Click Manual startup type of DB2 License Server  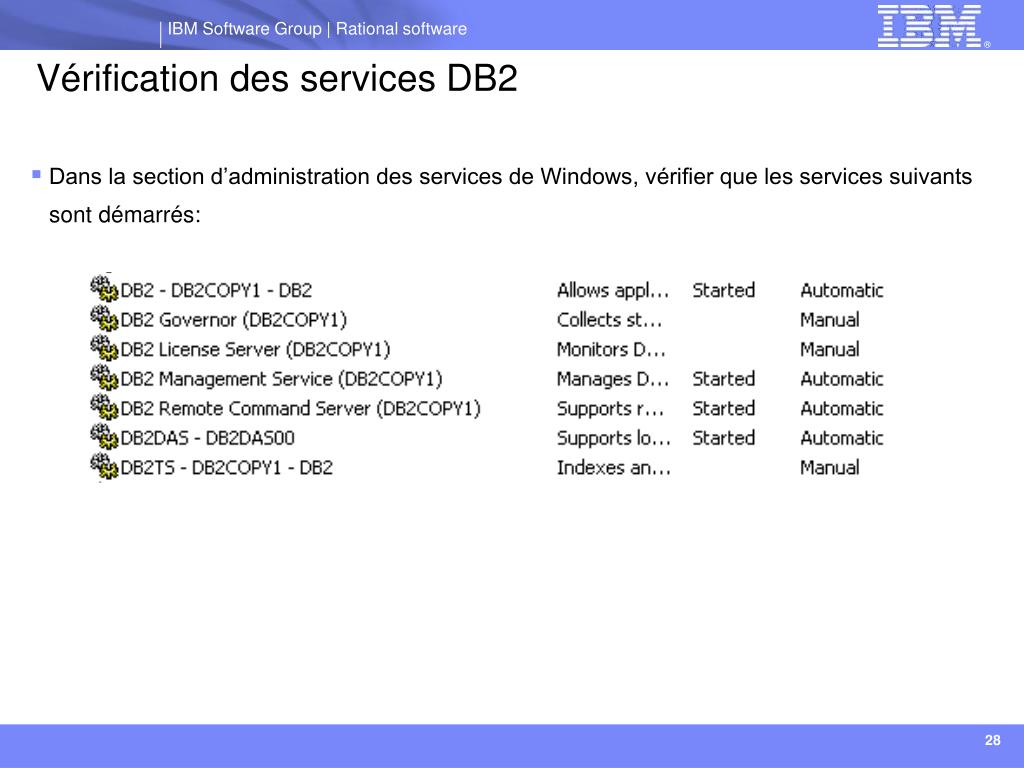tap(830, 349)
